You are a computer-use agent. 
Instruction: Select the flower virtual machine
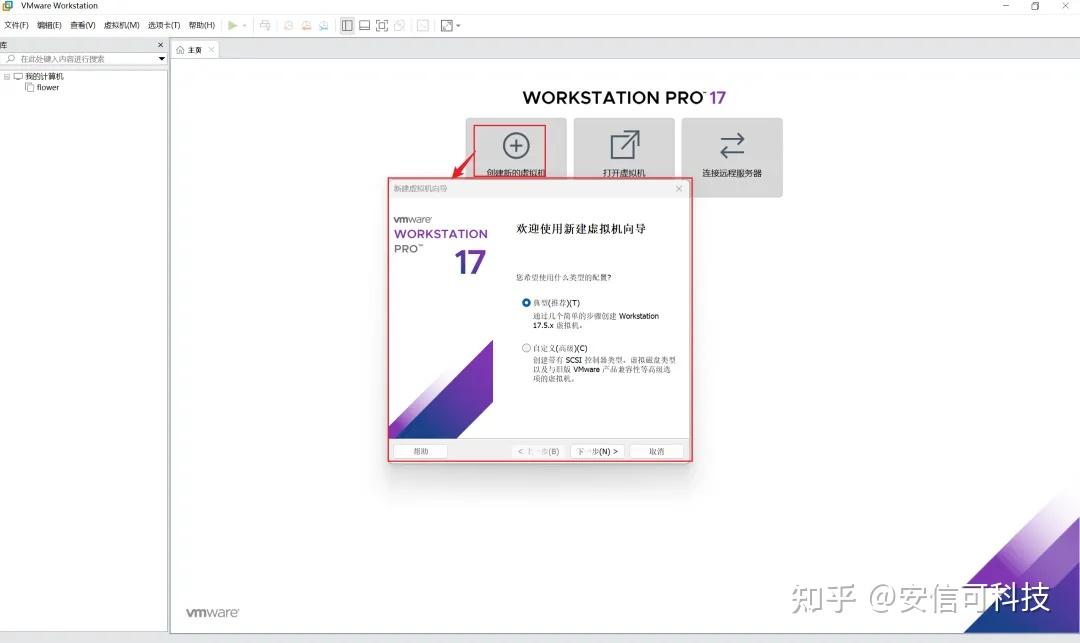click(x=48, y=87)
